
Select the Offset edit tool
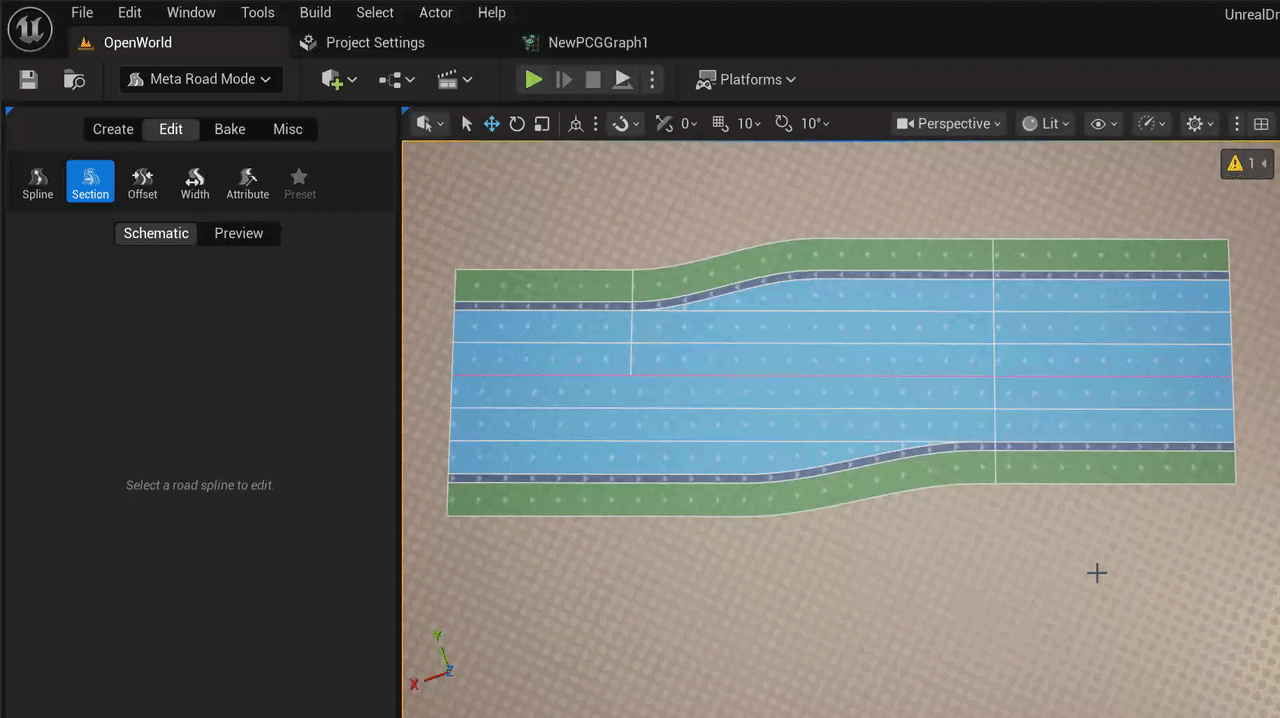coord(143,183)
